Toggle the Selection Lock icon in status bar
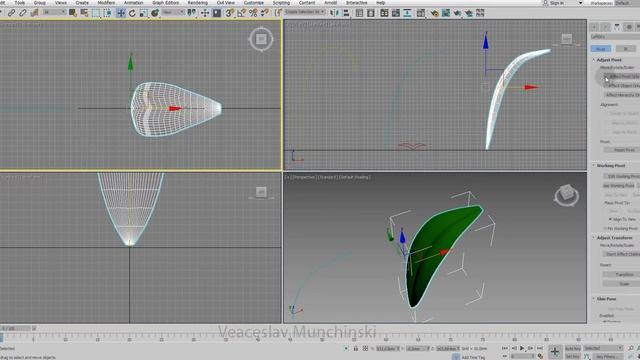This screenshot has height=360, width=640. point(356,348)
